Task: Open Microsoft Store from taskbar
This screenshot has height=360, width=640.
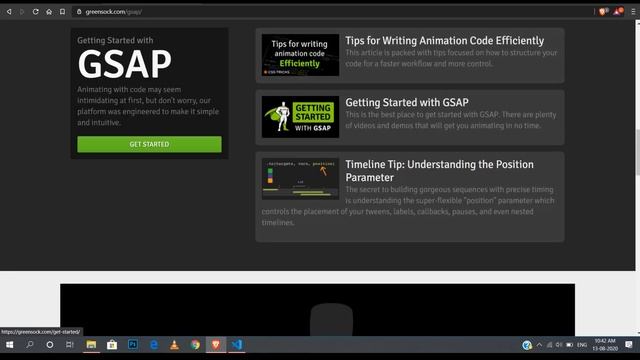Action: [112, 345]
